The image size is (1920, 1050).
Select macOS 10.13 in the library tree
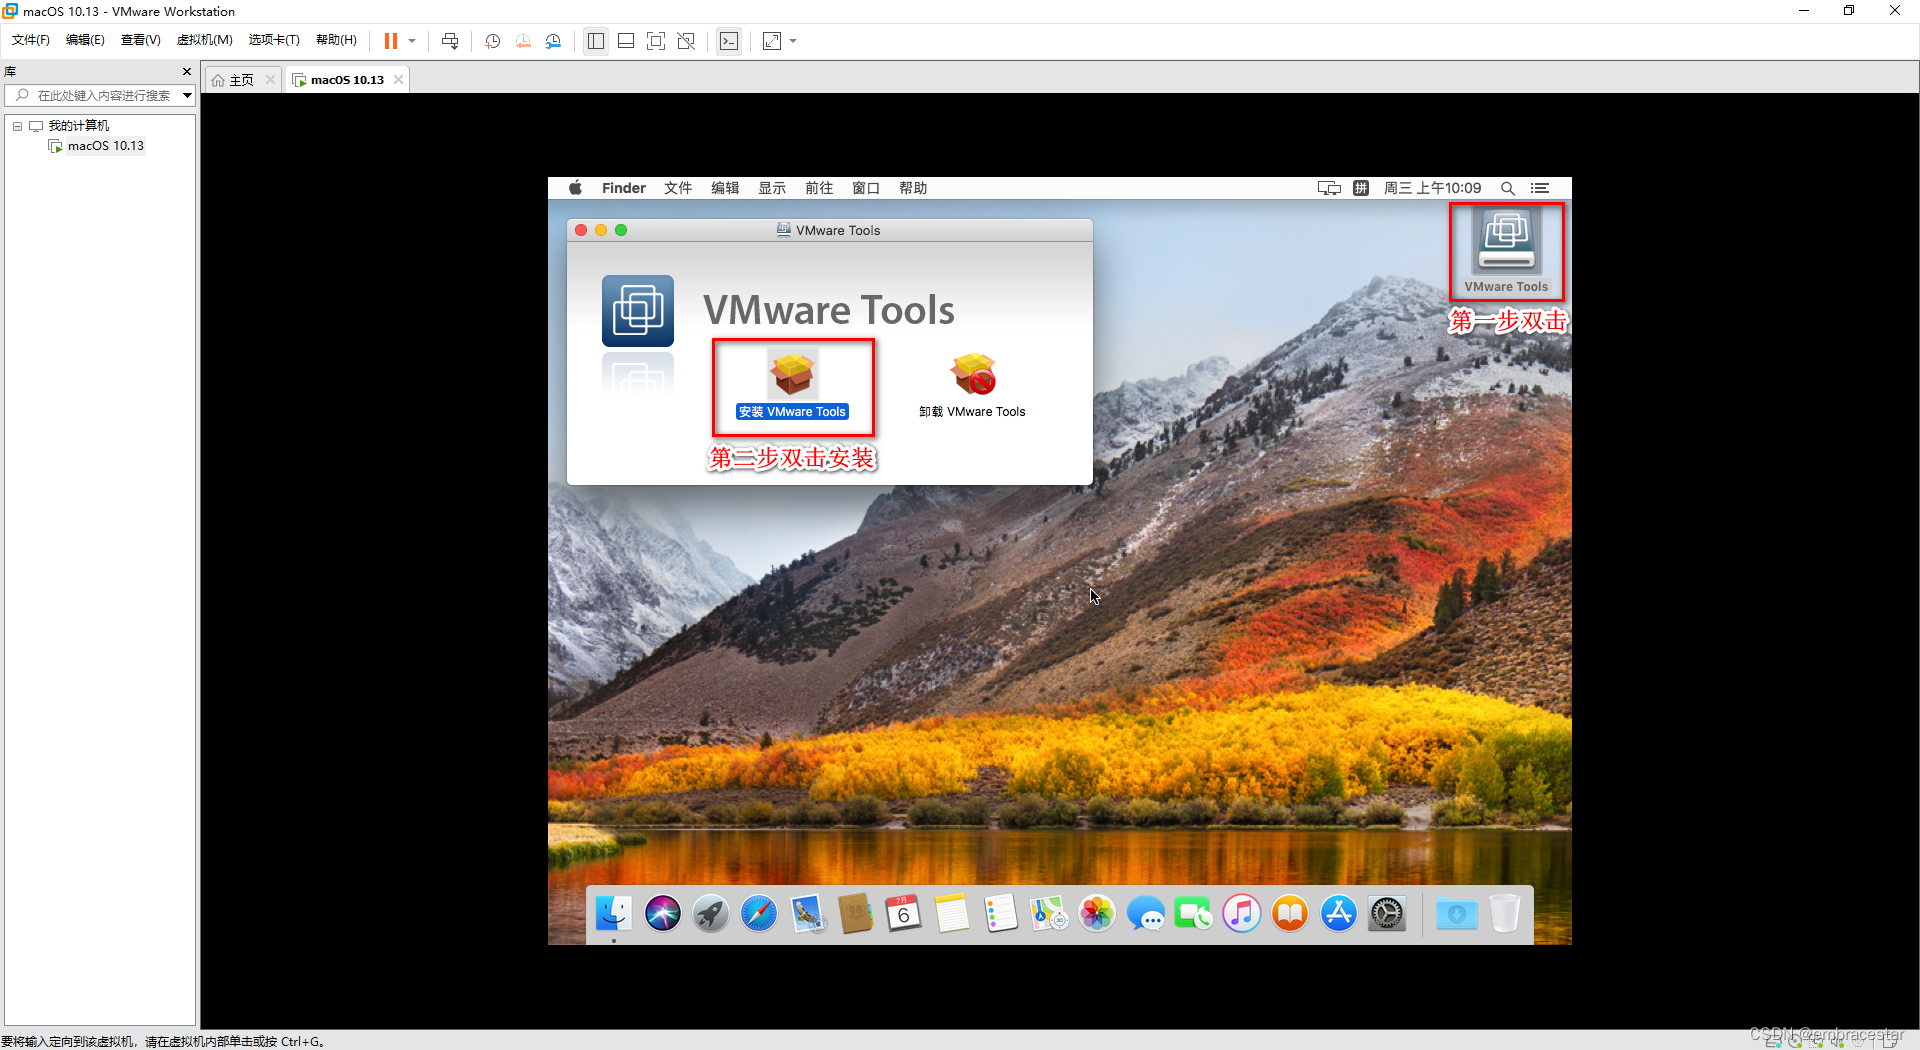pos(105,146)
